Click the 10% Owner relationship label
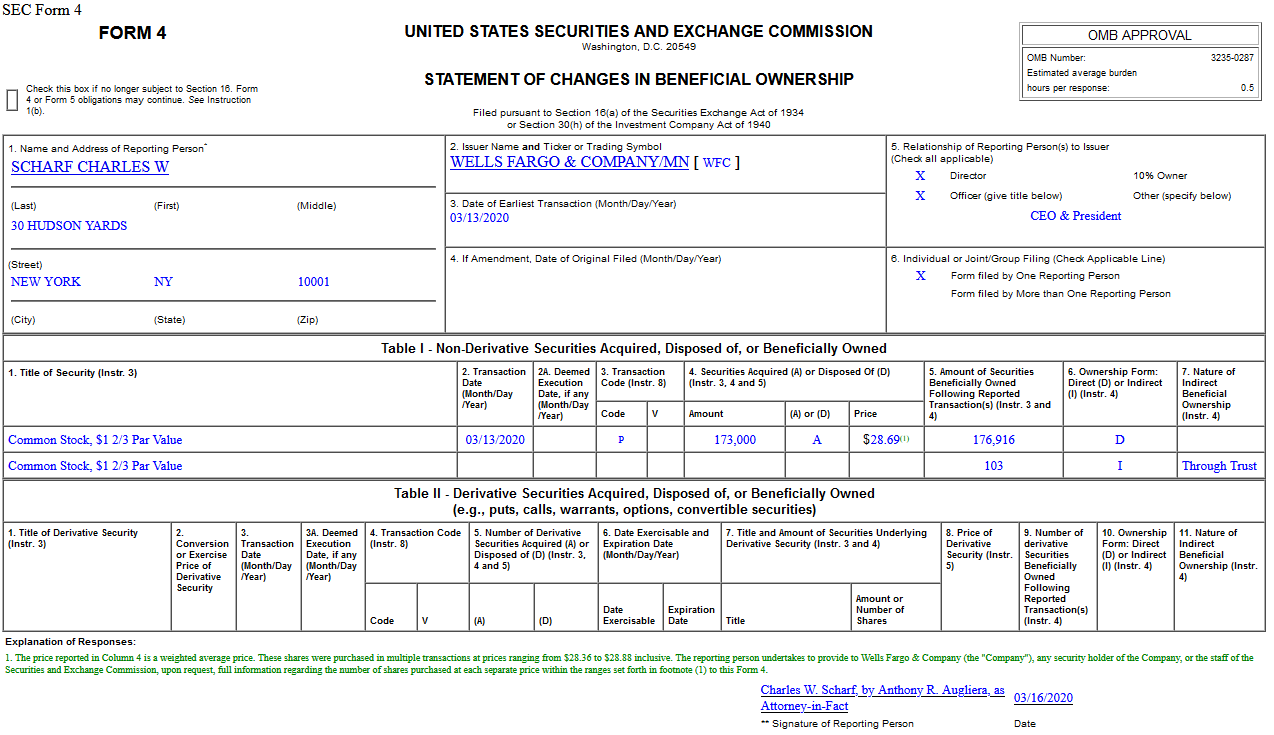This screenshot has height=735, width=1274. pyautogui.click(x=1159, y=176)
